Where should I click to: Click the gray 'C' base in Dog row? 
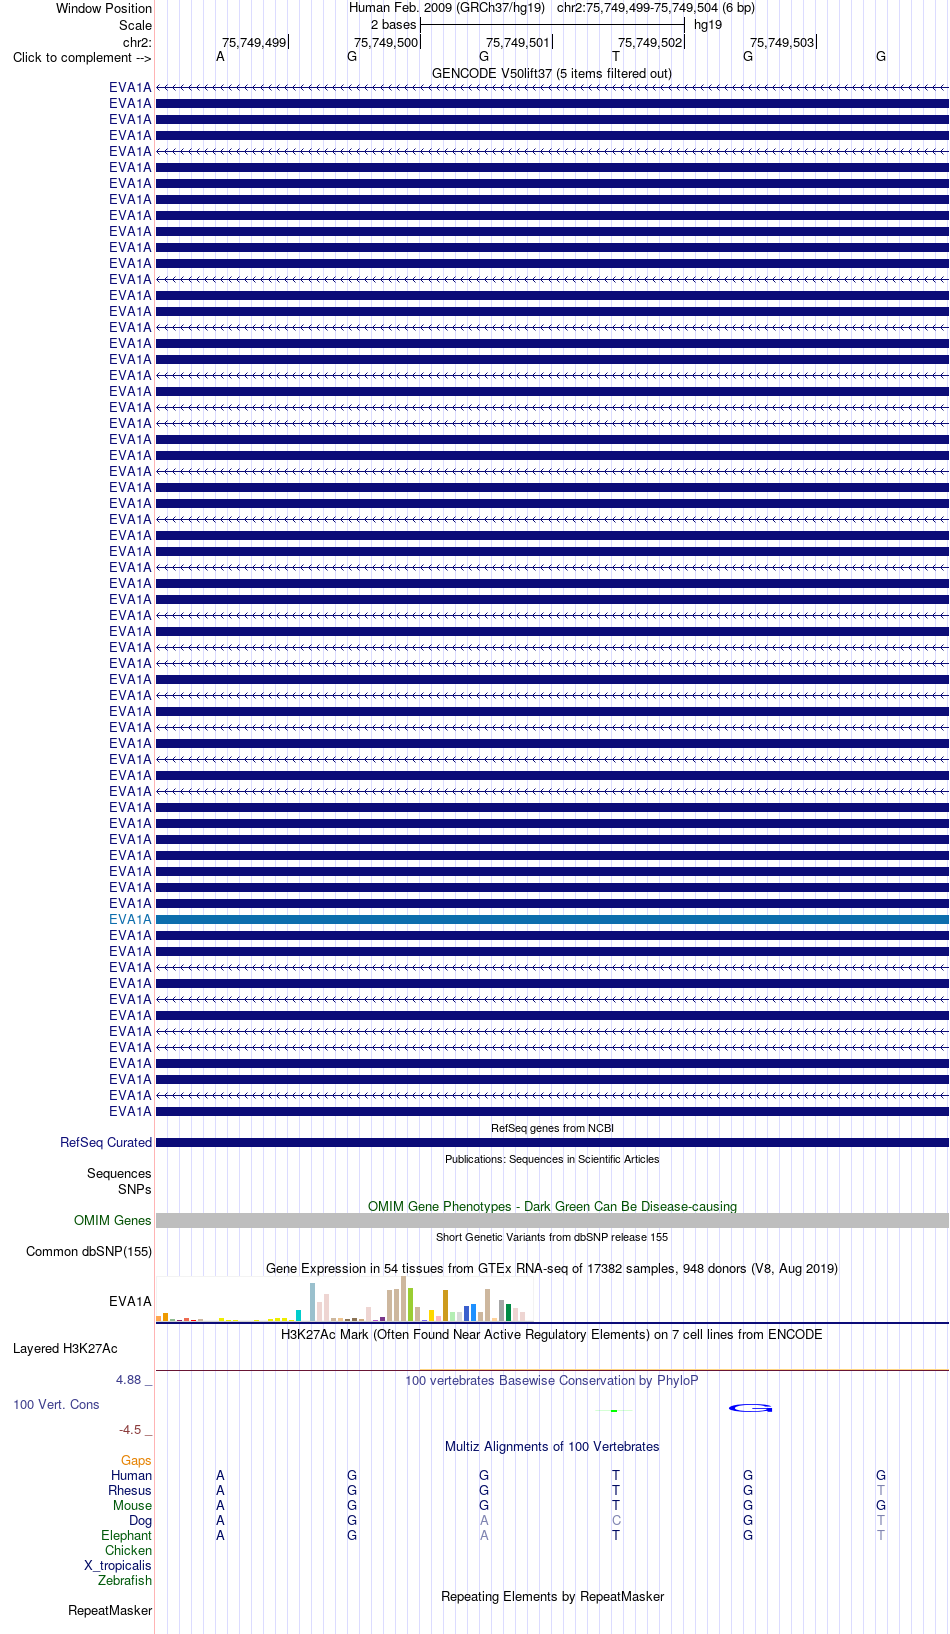(616, 1520)
